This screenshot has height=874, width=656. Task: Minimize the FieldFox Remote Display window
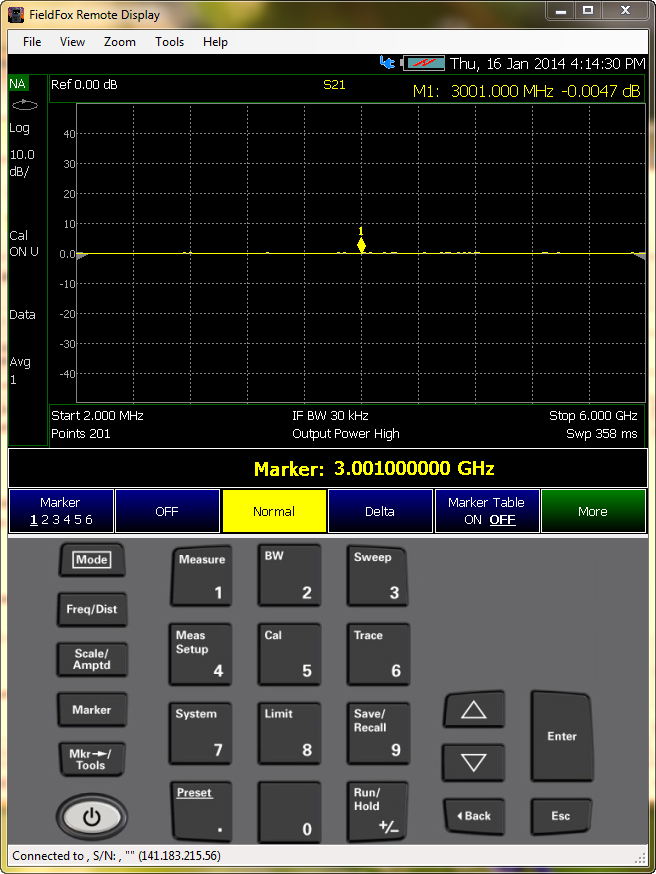click(561, 11)
